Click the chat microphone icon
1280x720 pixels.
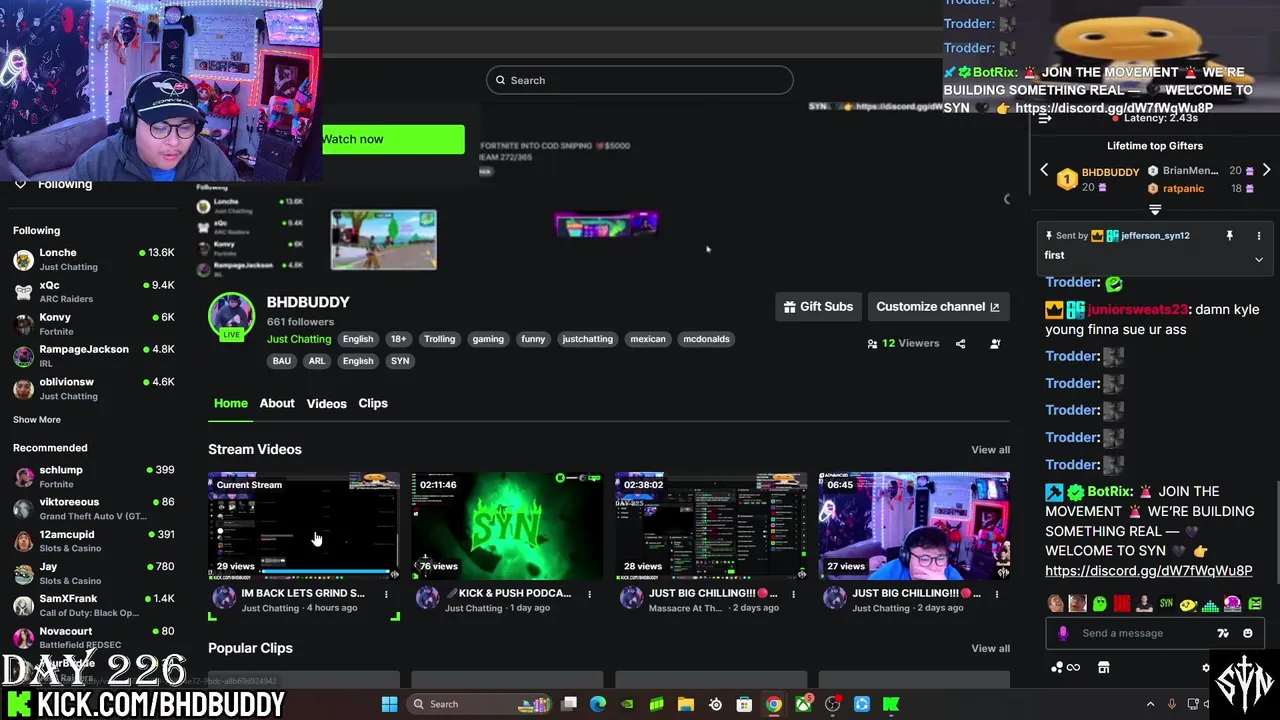(x=1063, y=633)
